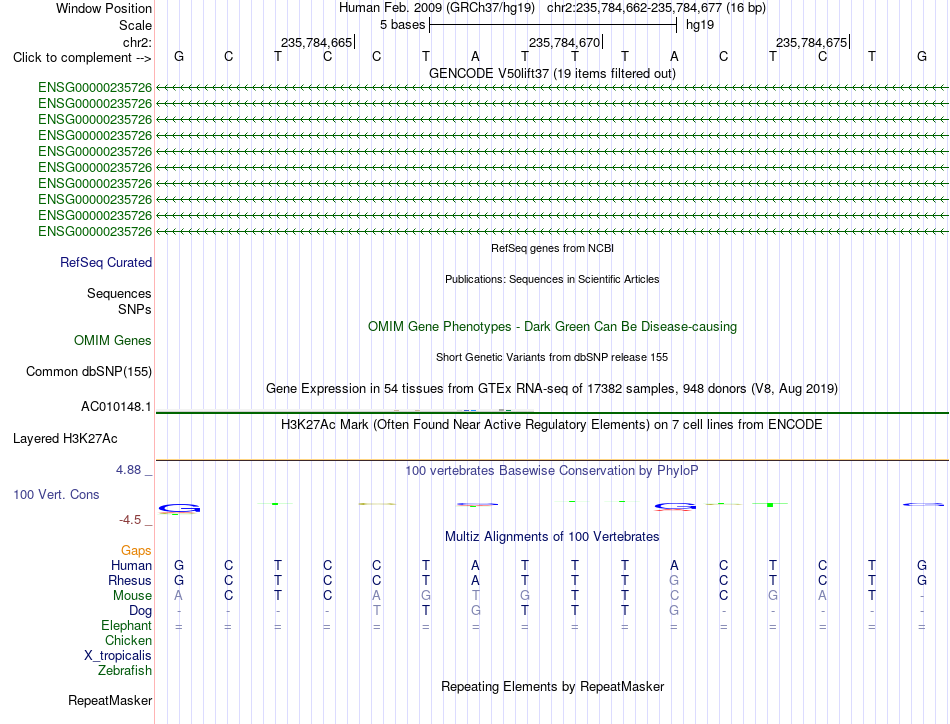Click the SNPs track label
The width and height of the screenshot is (950, 724).
point(135,309)
